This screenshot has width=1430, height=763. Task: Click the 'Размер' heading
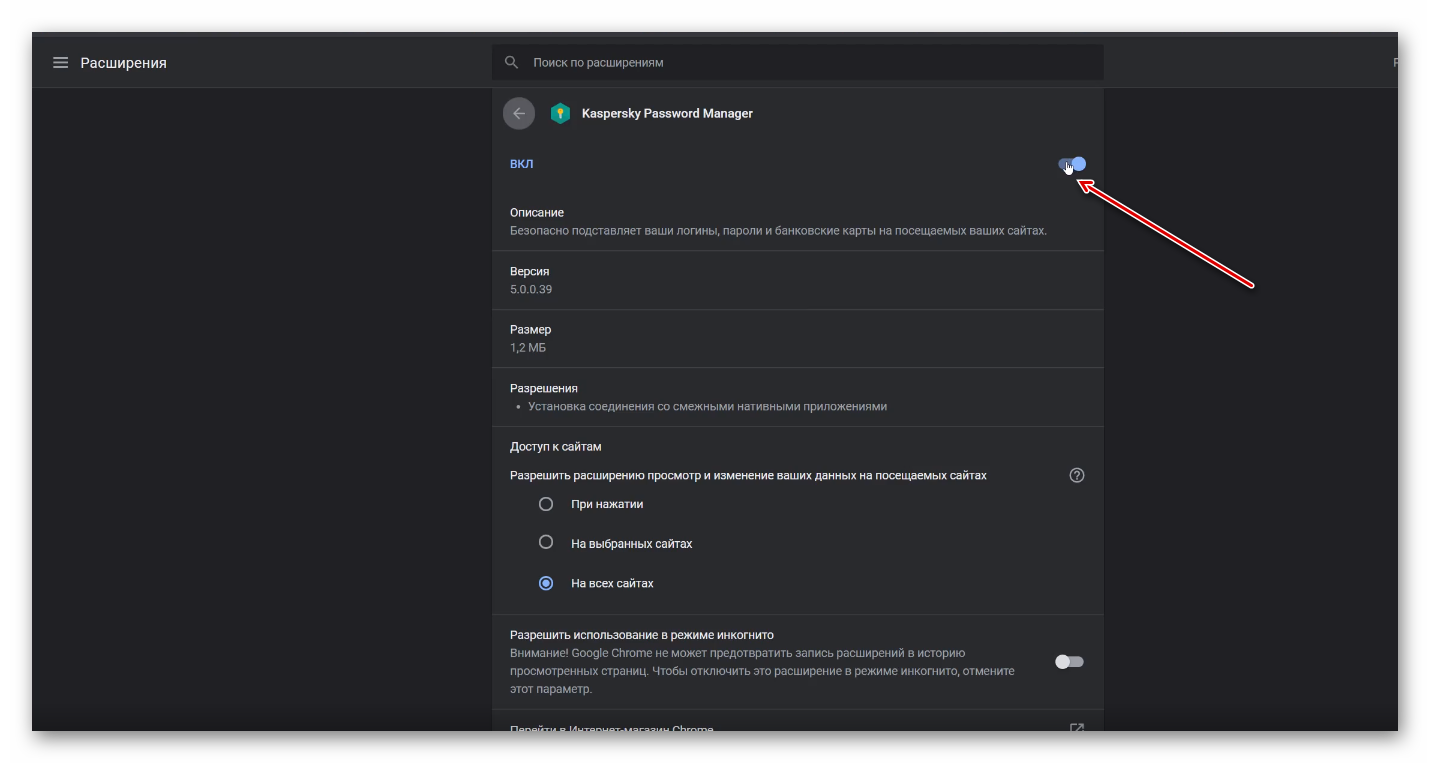click(531, 329)
